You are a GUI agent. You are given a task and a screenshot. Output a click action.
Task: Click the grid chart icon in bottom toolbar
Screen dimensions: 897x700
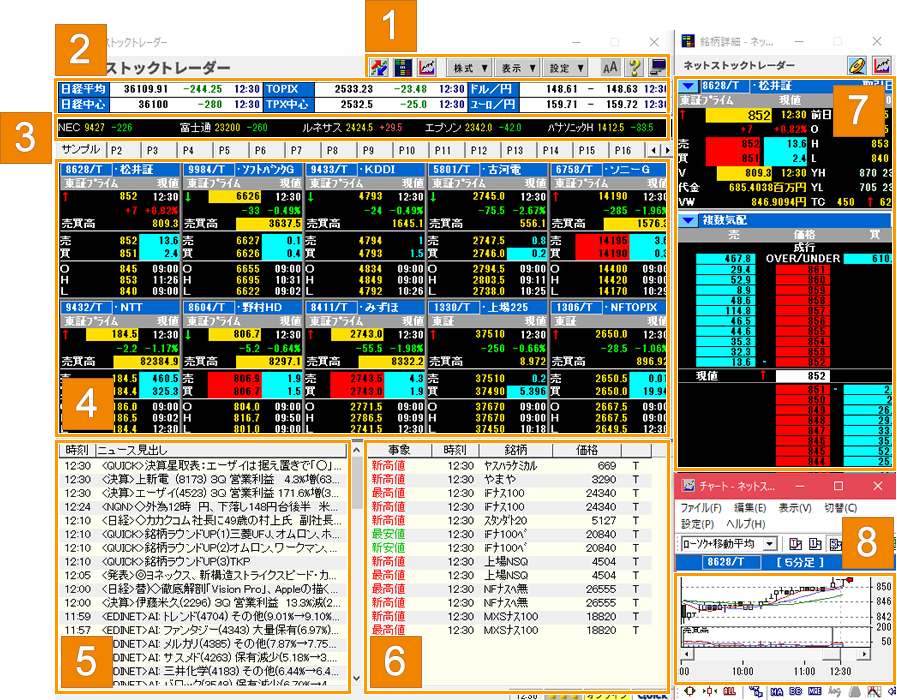[x=874, y=691]
